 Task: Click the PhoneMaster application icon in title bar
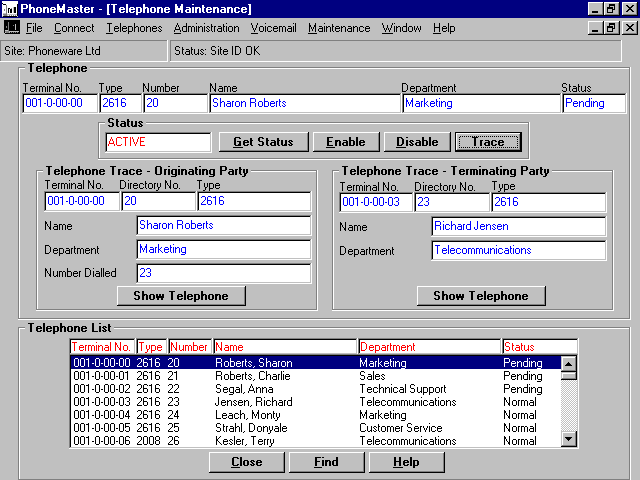[x=10, y=9]
